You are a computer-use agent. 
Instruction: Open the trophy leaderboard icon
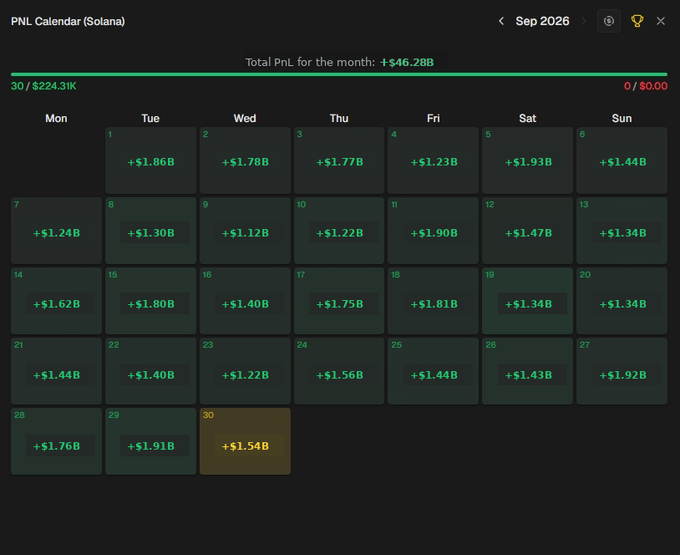(x=637, y=21)
